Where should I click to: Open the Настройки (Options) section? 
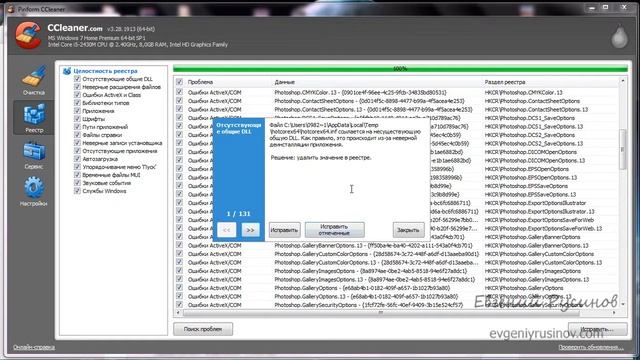[33, 191]
